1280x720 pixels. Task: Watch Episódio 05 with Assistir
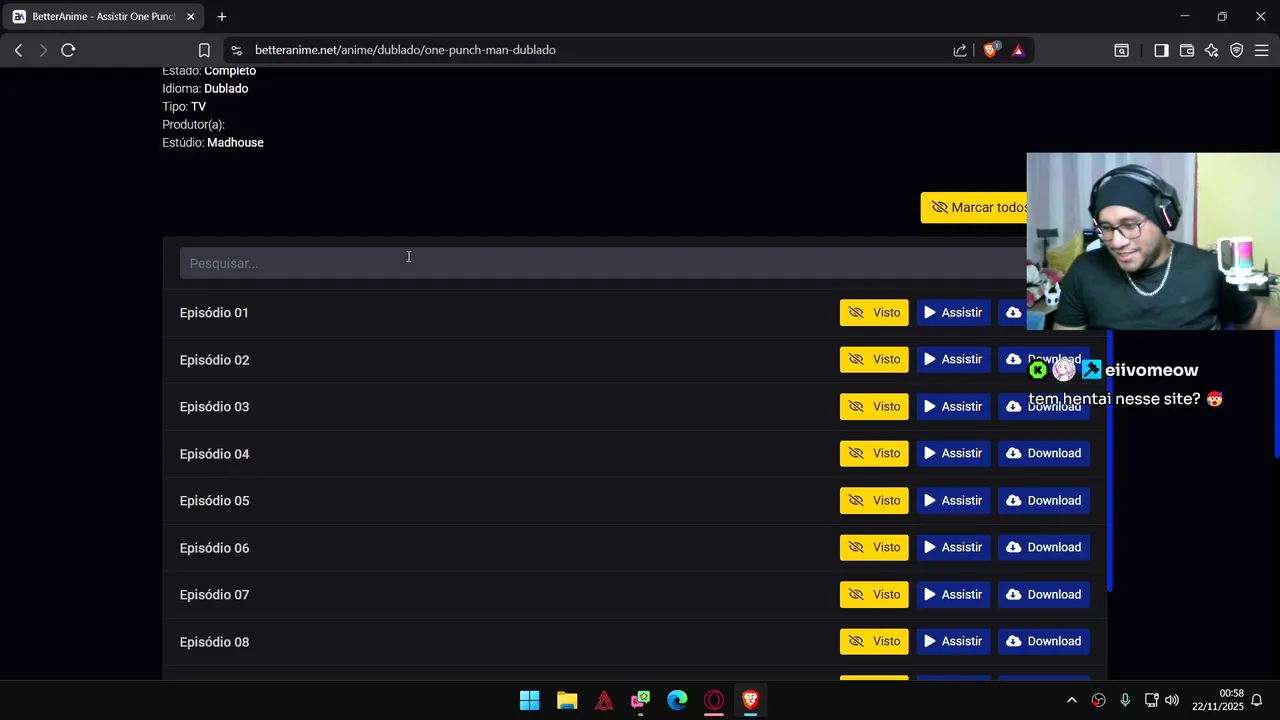tap(953, 501)
